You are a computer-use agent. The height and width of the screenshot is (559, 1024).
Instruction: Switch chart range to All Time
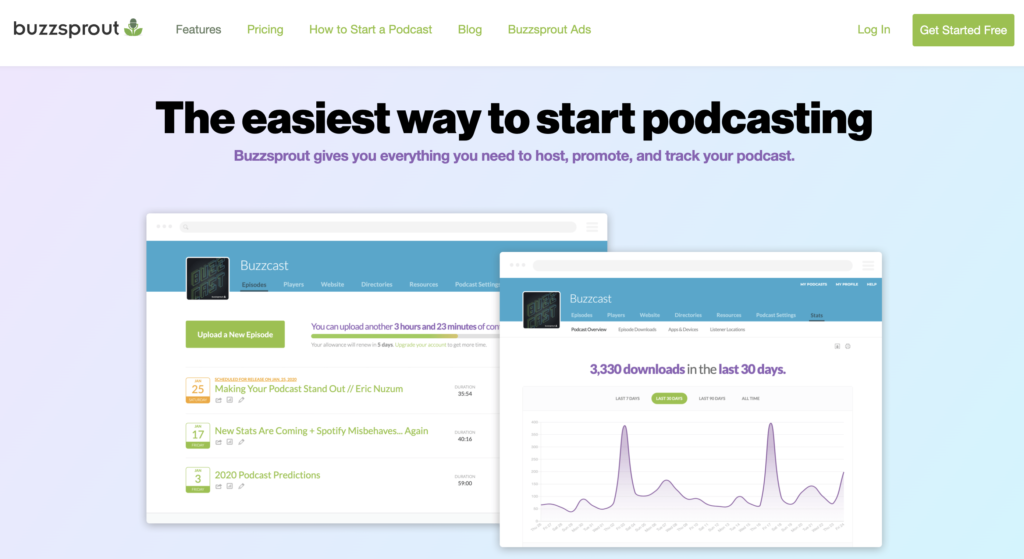pos(750,398)
